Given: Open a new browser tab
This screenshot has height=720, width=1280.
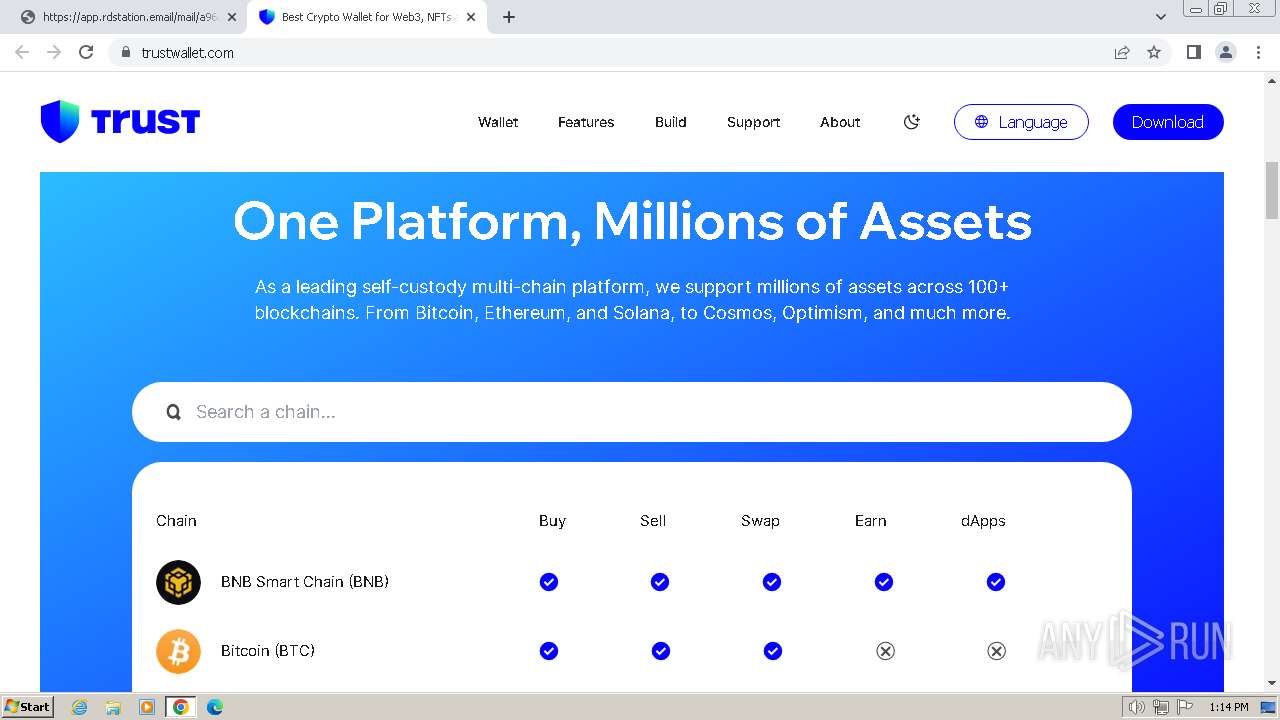Looking at the screenshot, I should pyautogui.click(x=509, y=17).
